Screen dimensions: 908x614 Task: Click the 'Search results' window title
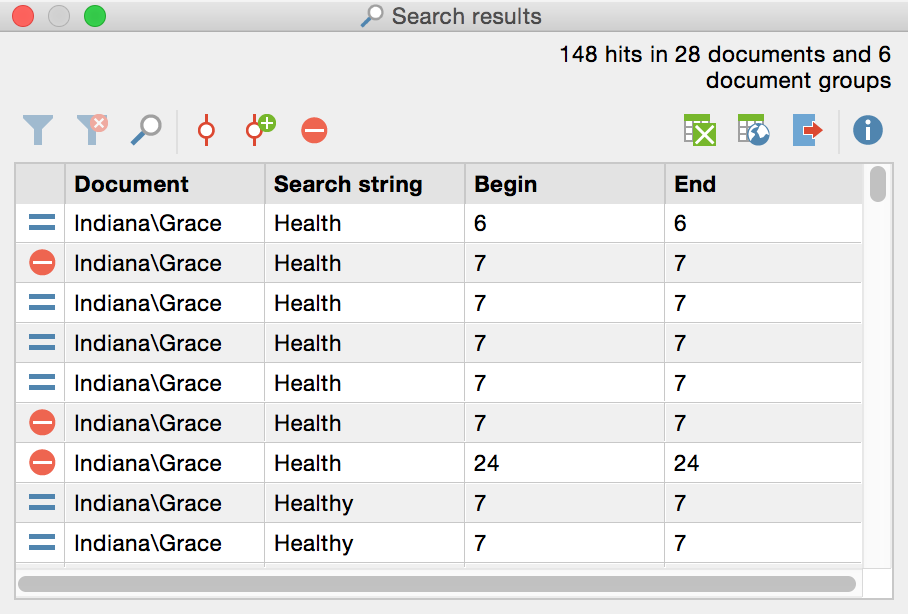pos(466,16)
